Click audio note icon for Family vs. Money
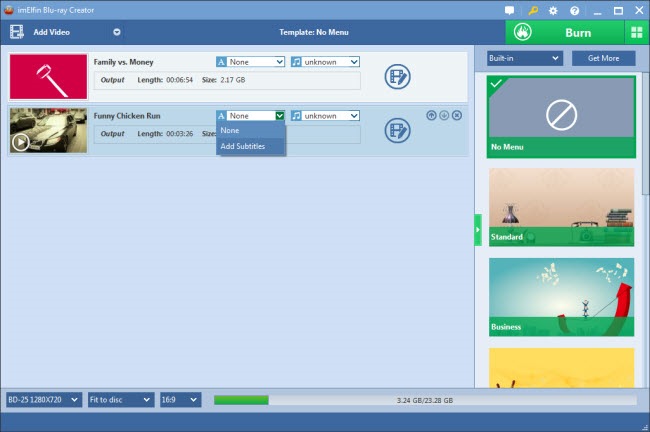The height and width of the screenshot is (432, 650). 296,62
